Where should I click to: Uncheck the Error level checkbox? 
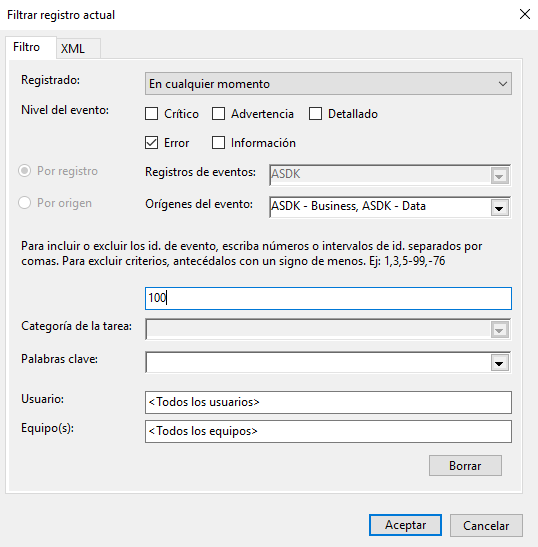click(x=151, y=143)
